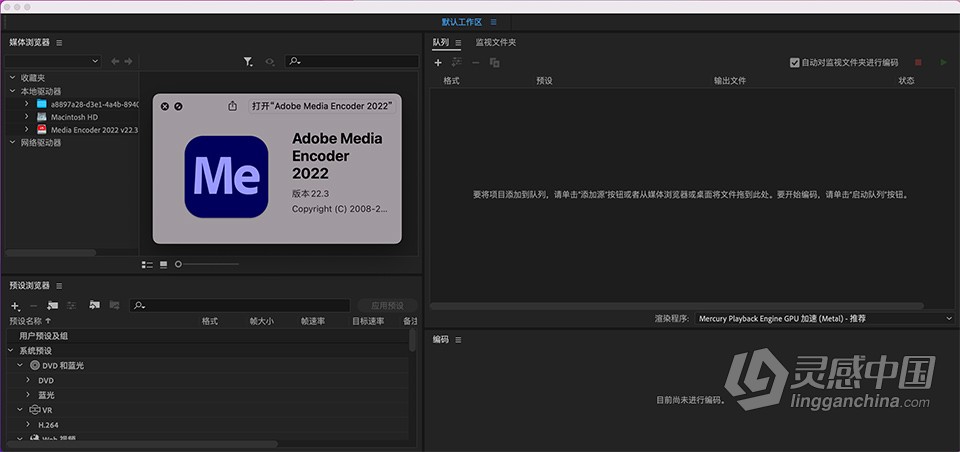
Task: Click the Me application icon thumbnail
Action: (x=226, y=176)
